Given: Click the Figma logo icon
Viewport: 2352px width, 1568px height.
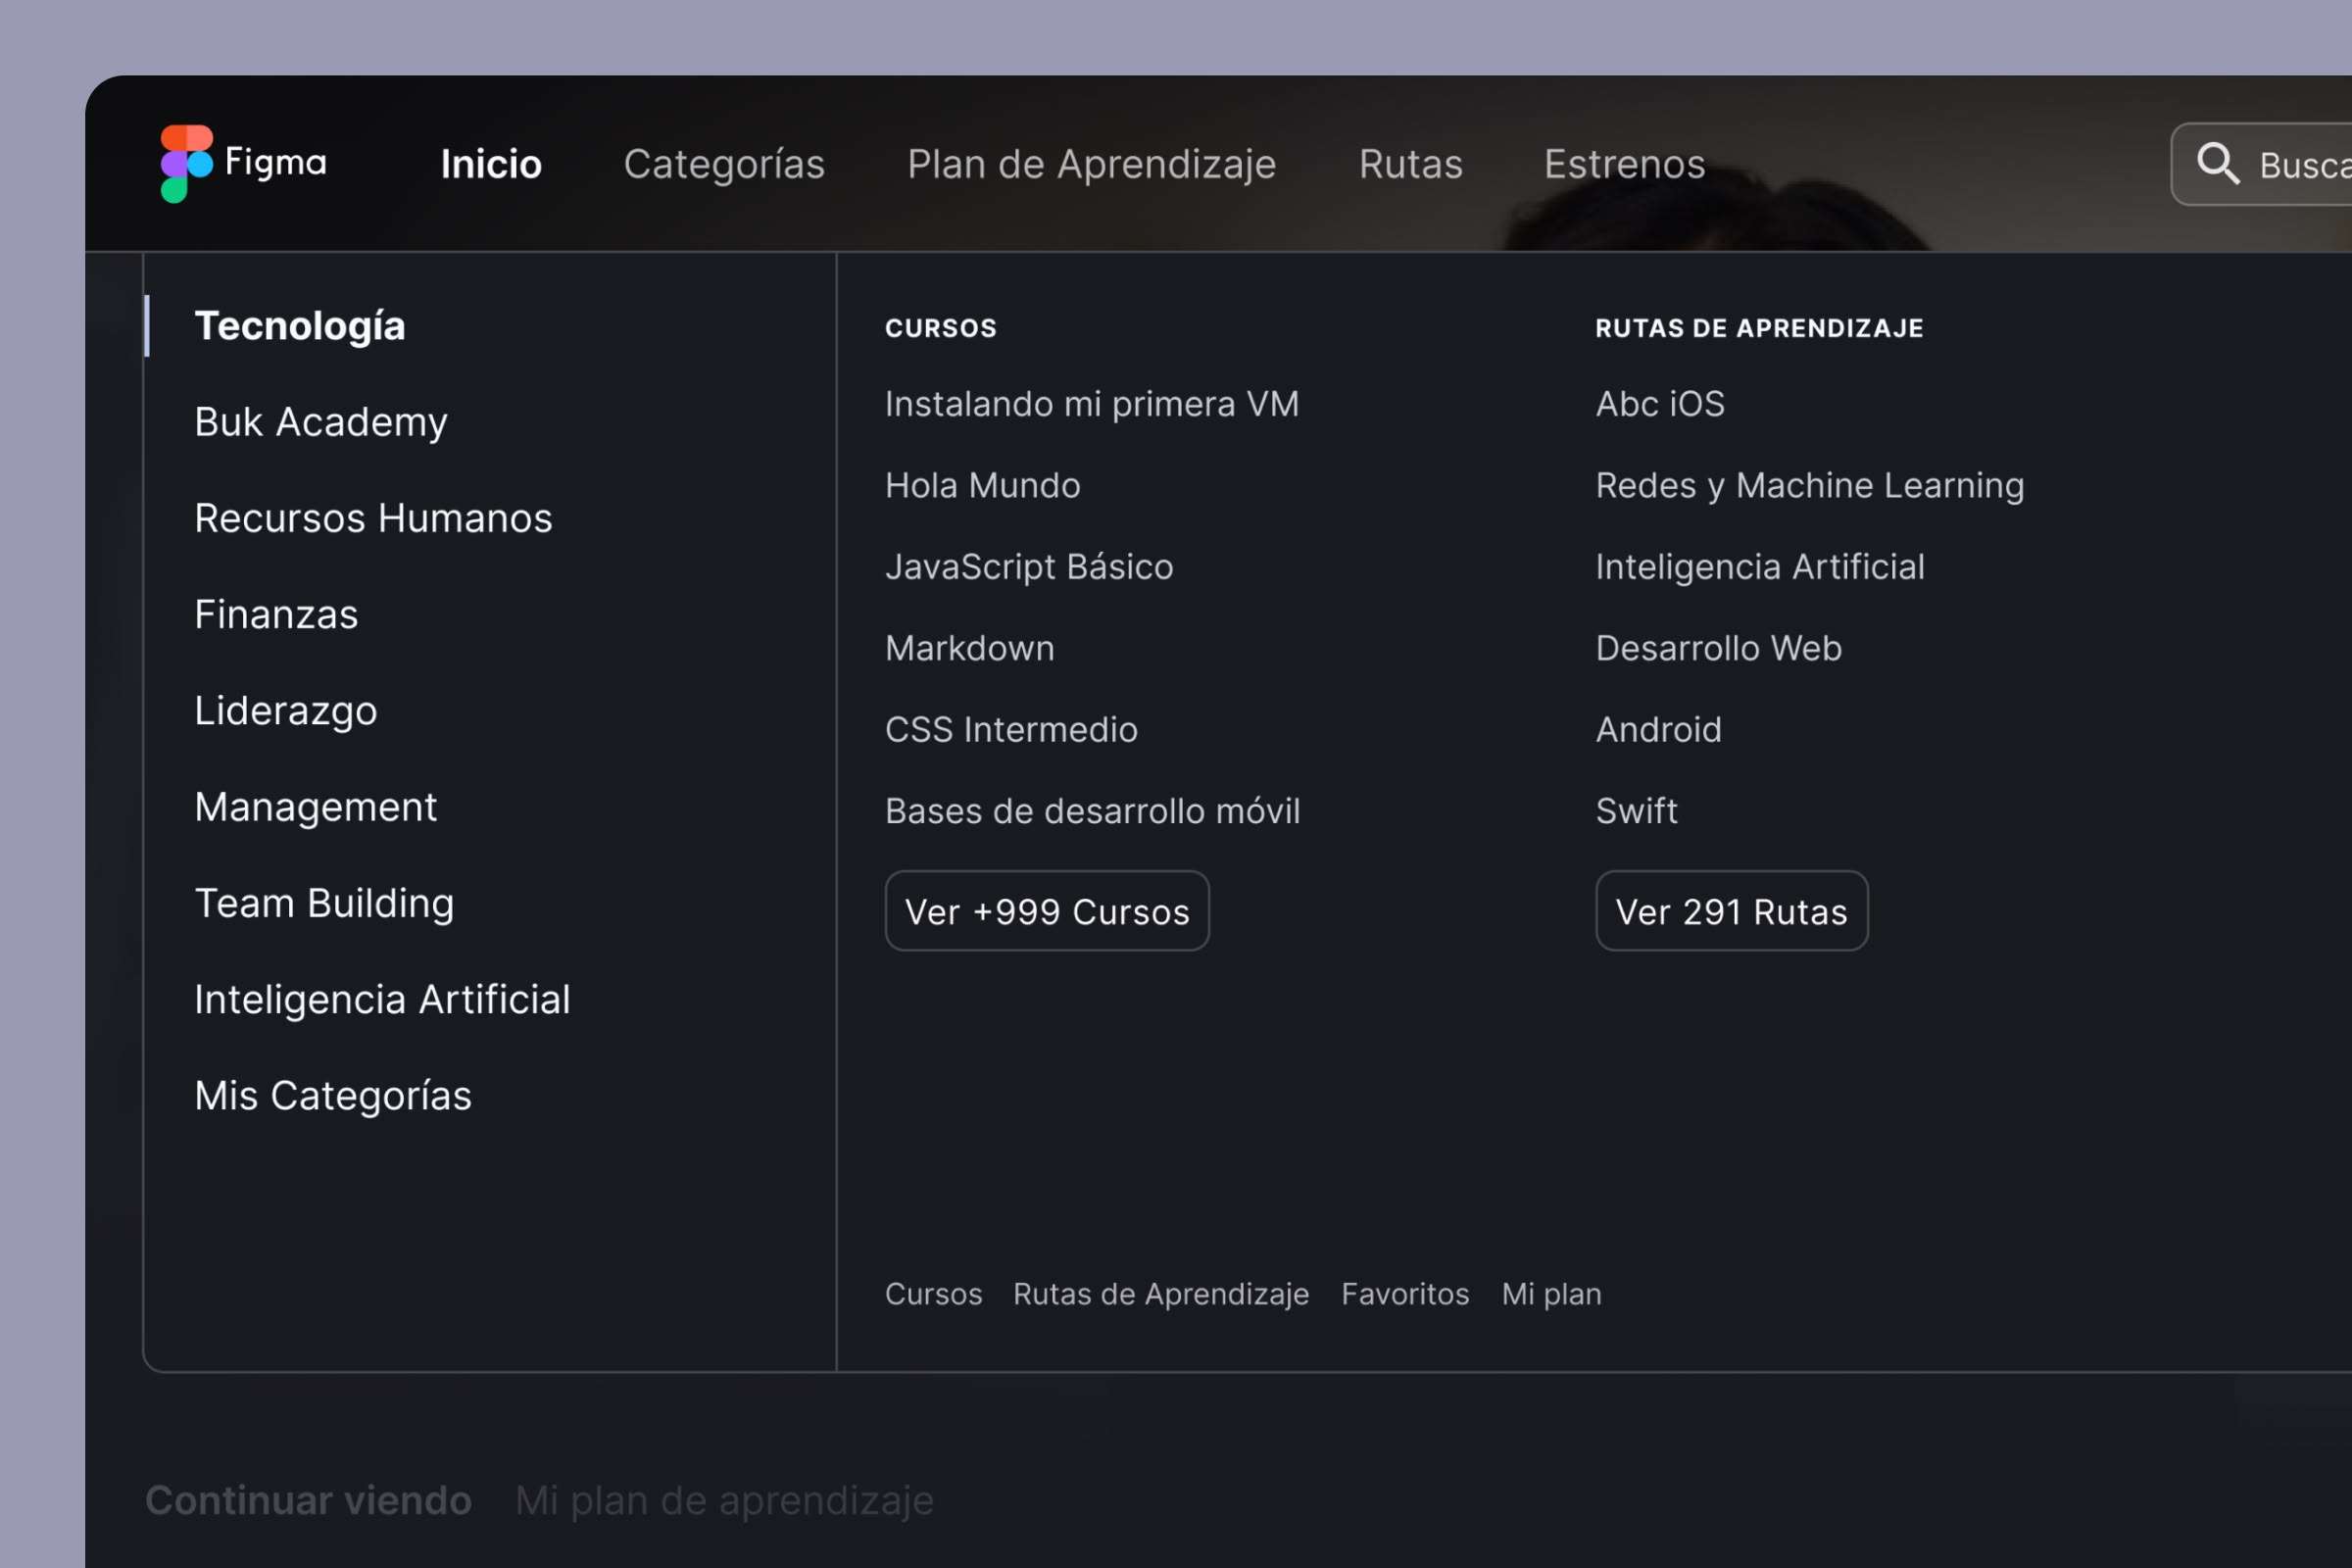Looking at the screenshot, I should (186, 163).
